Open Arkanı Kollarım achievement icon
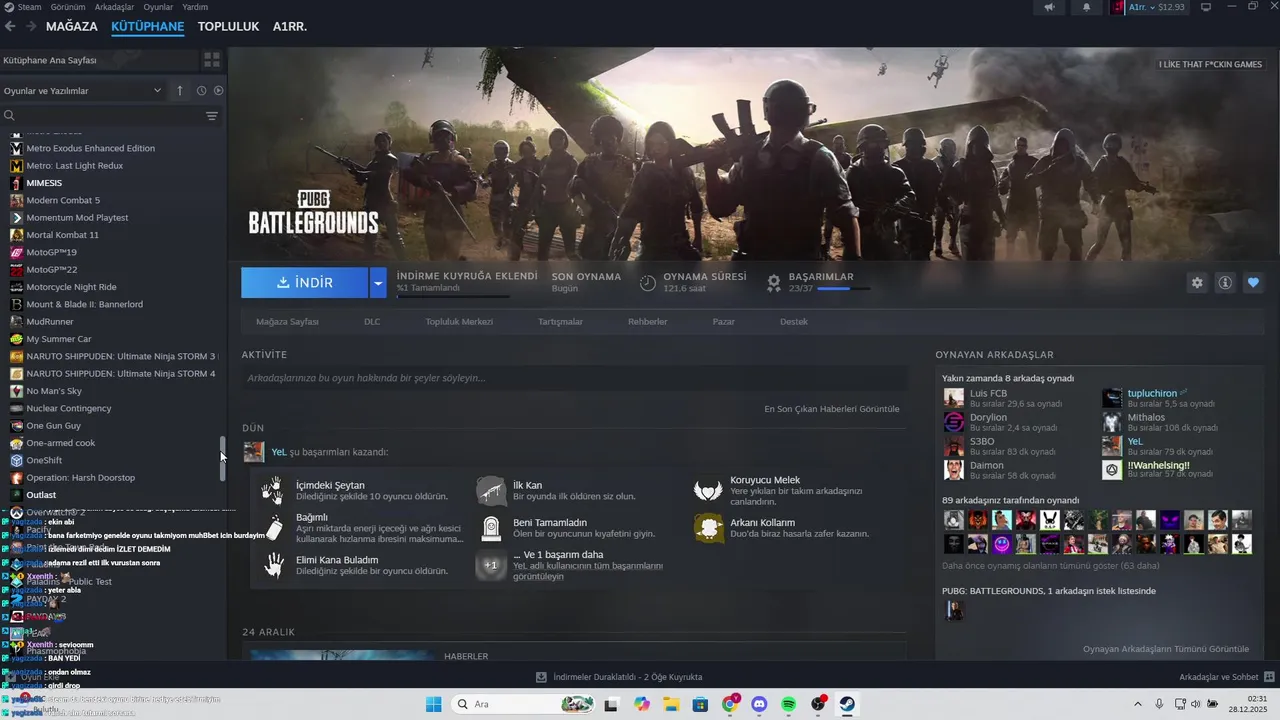Image resolution: width=1280 pixels, height=720 pixels. pos(708,528)
